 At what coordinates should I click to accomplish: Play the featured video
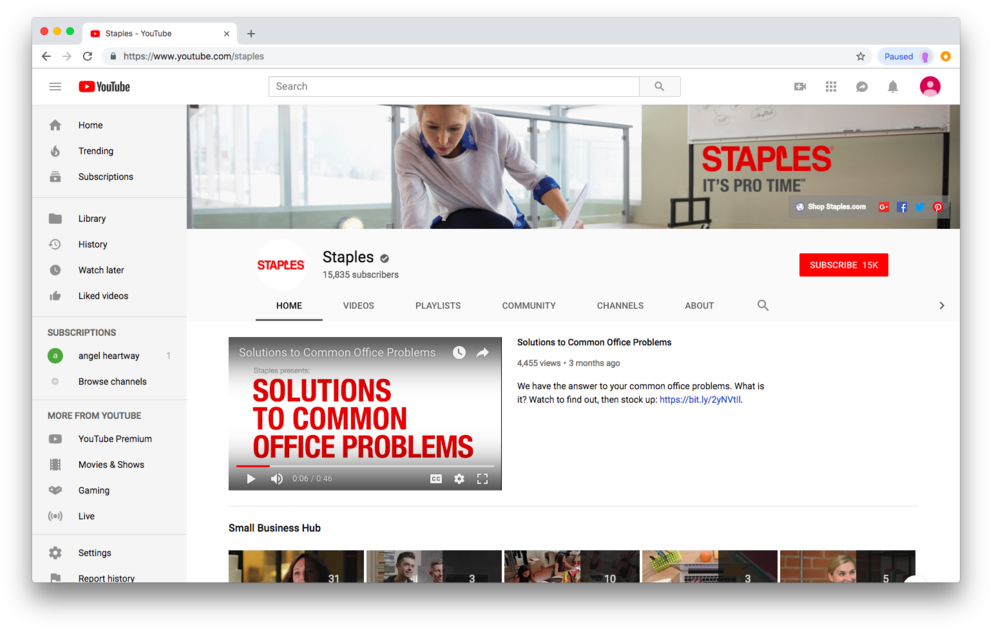pos(251,478)
